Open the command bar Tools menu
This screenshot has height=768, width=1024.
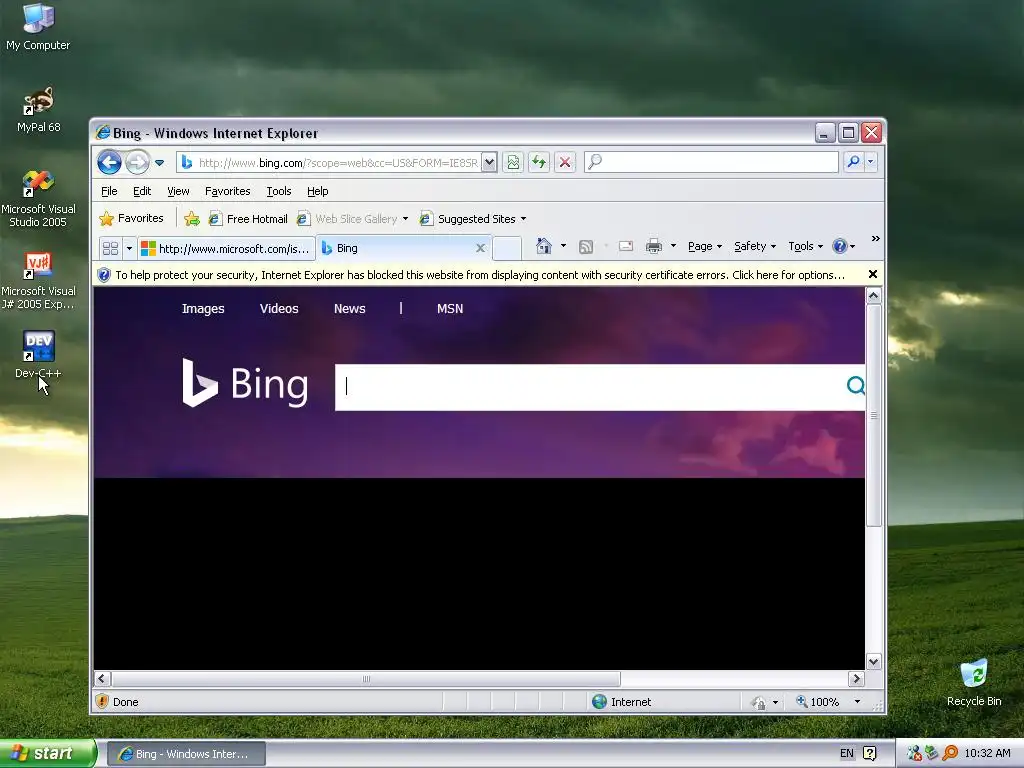pos(805,246)
